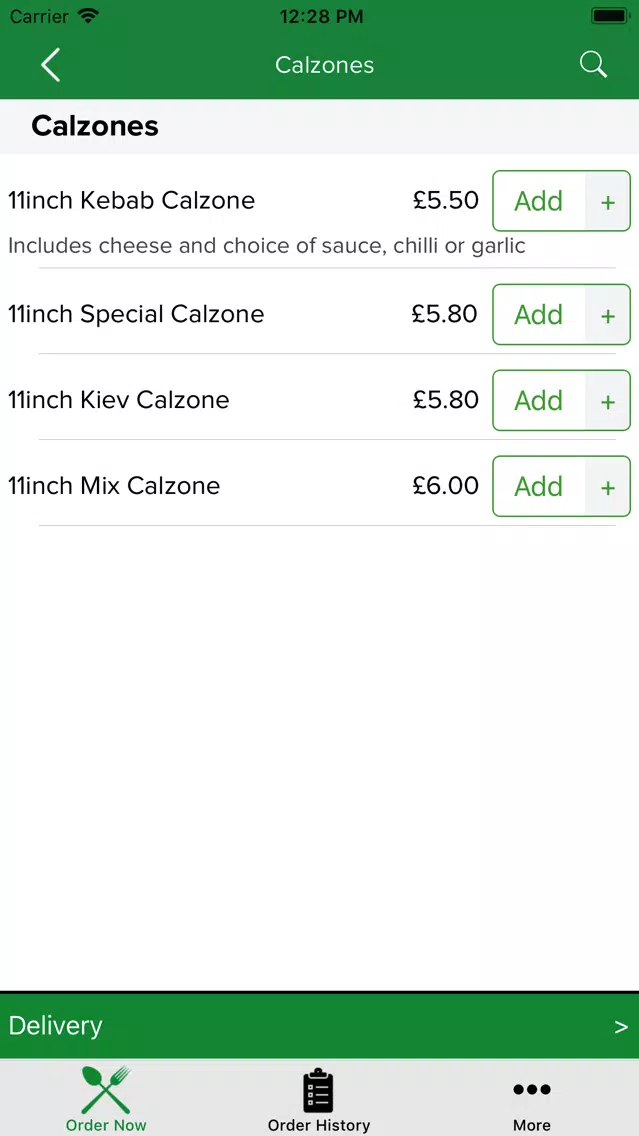Select the 11inch Kebab Calzone item name

coord(131,200)
